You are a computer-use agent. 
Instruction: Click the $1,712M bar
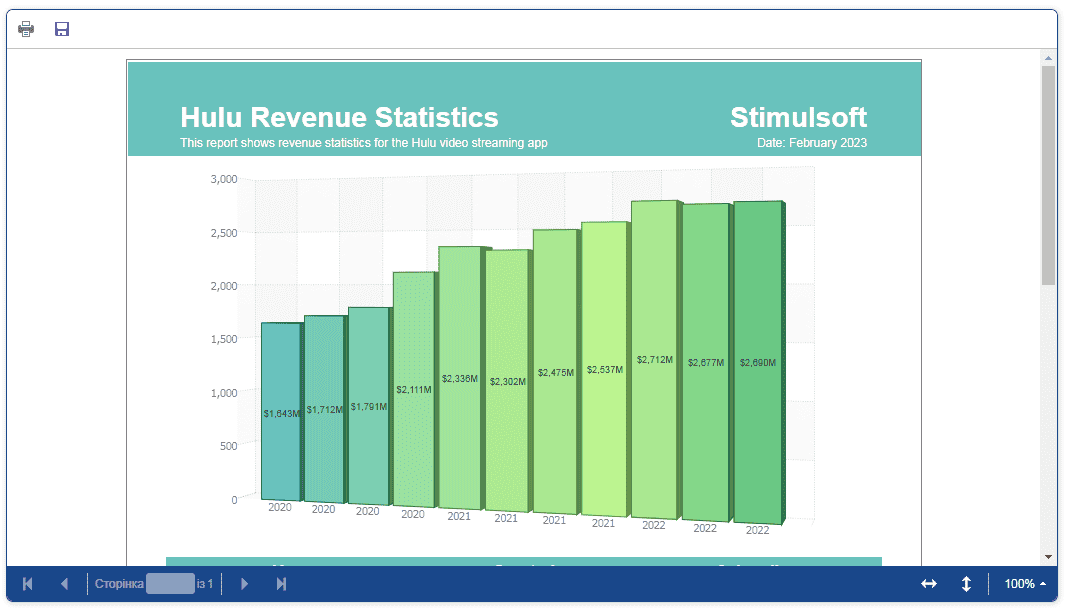325,409
